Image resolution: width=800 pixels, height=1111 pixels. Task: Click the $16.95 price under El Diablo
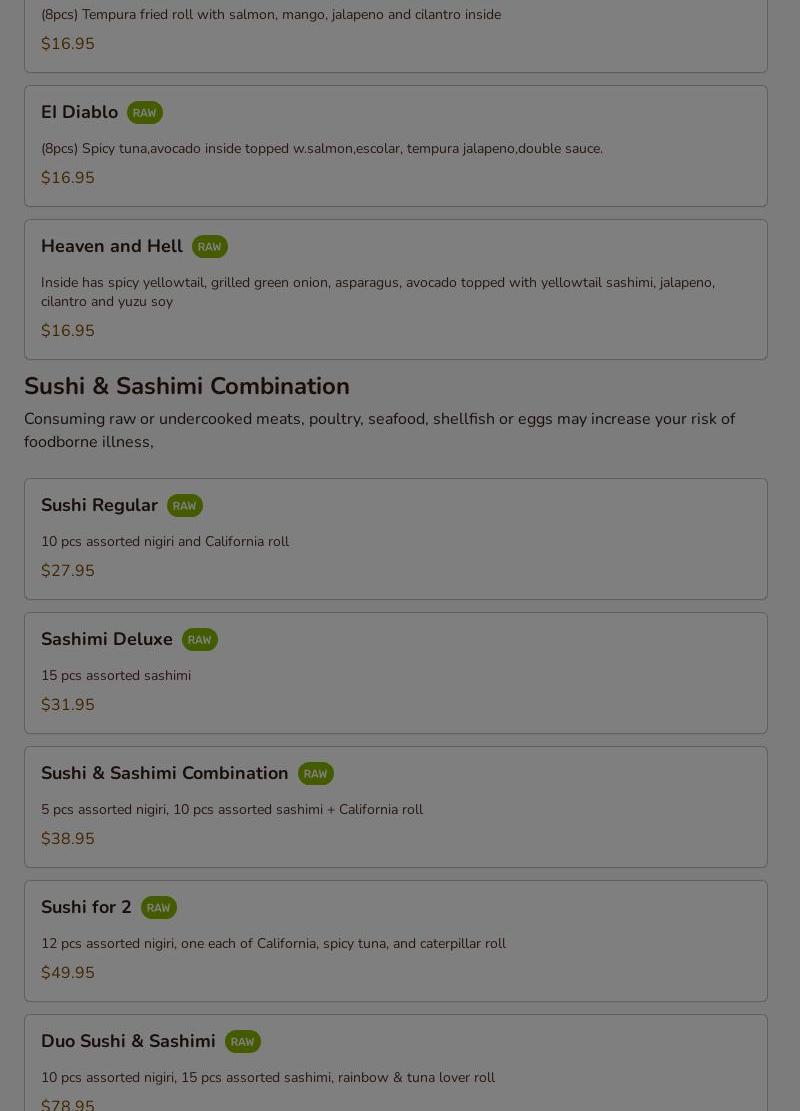[x=68, y=178]
